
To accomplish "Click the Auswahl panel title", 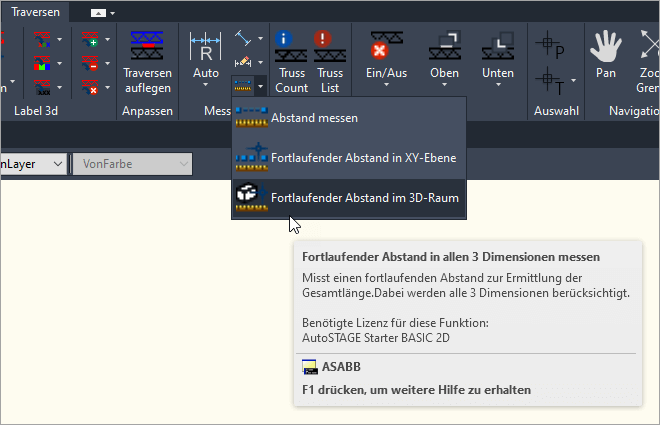I will 556,111.
